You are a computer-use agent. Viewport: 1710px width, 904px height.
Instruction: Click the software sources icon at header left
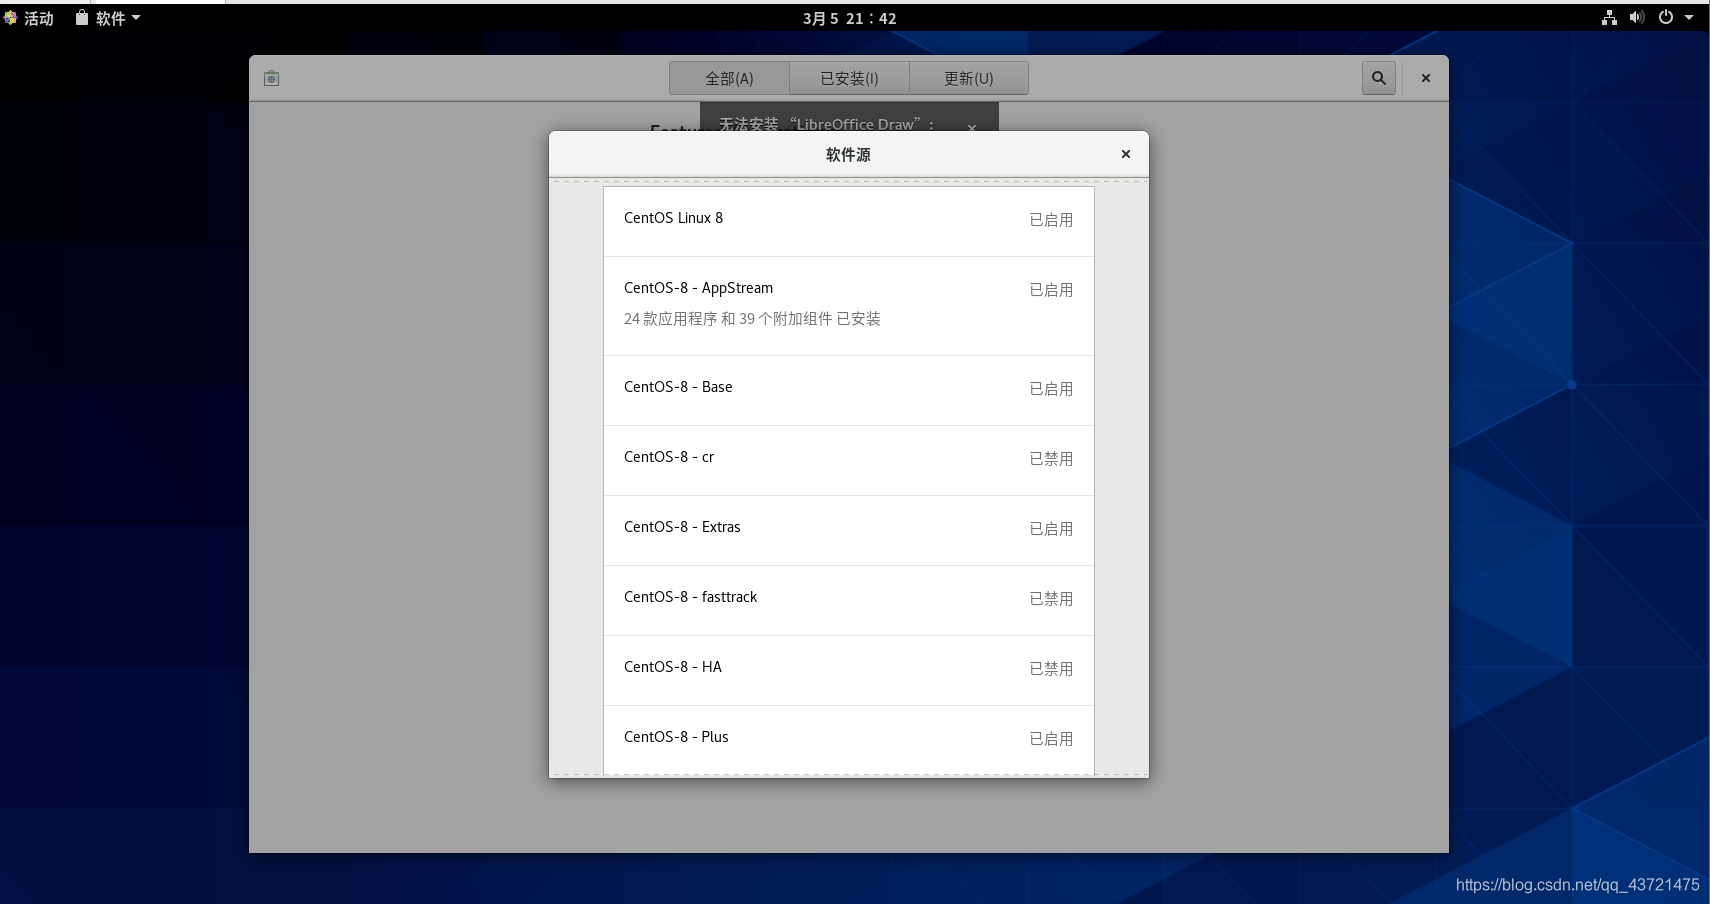click(271, 78)
